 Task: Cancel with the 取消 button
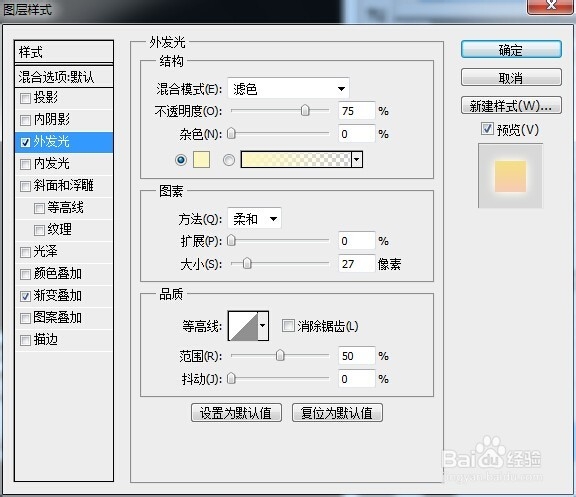pos(511,78)
